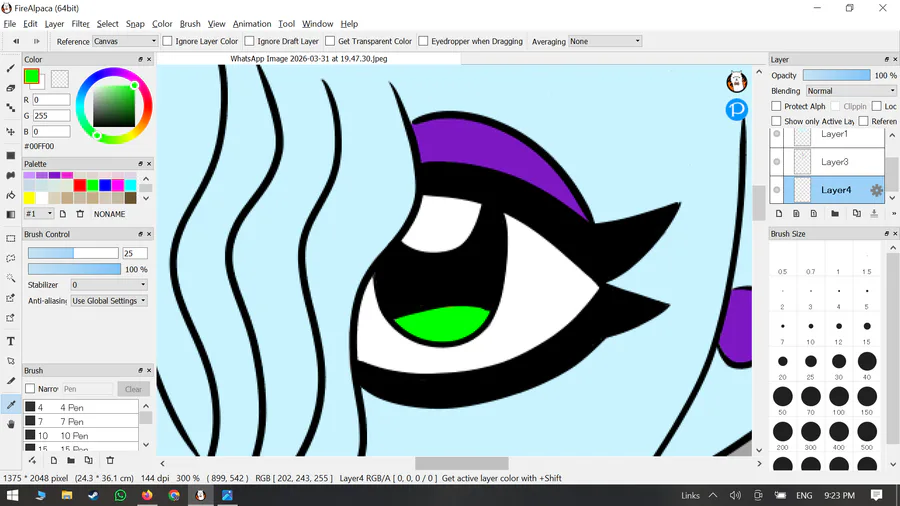Screen dimensions: 900x506
Task: Add a layer folder in Layer panel
Action: click(835, 213)
